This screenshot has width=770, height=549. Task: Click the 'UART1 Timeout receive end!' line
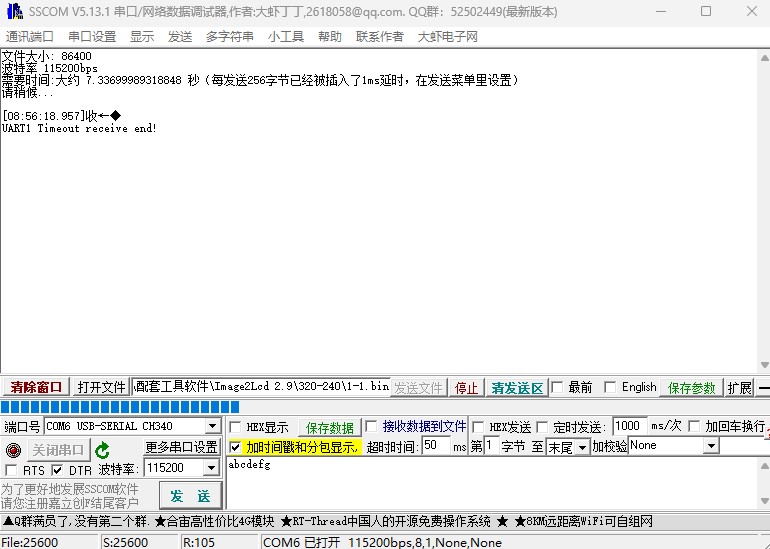point(80,129)
